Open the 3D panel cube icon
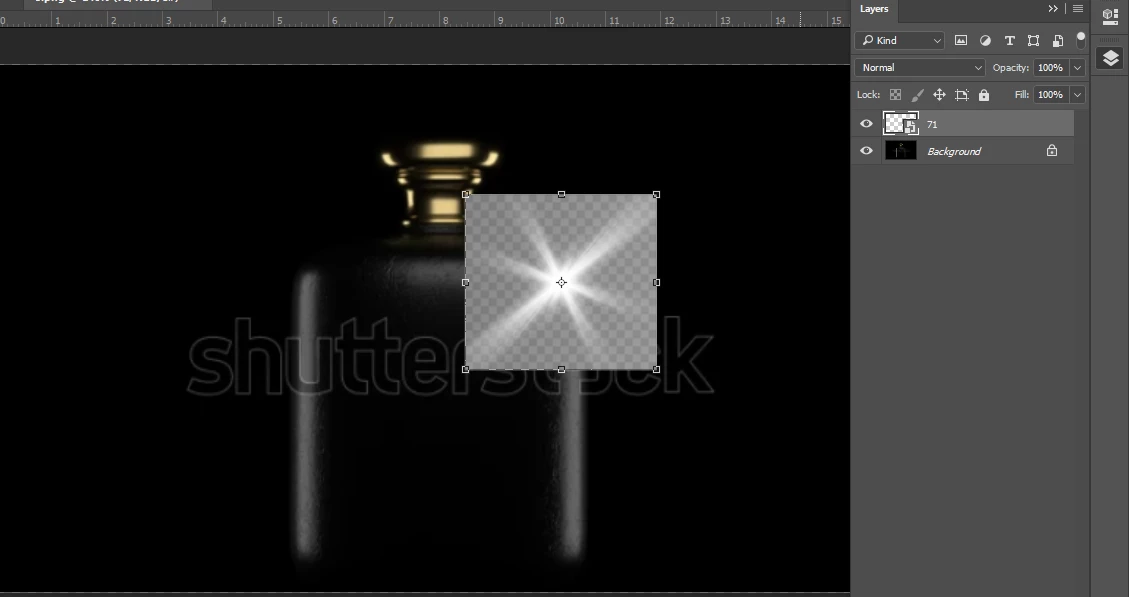 (1110, 16)
